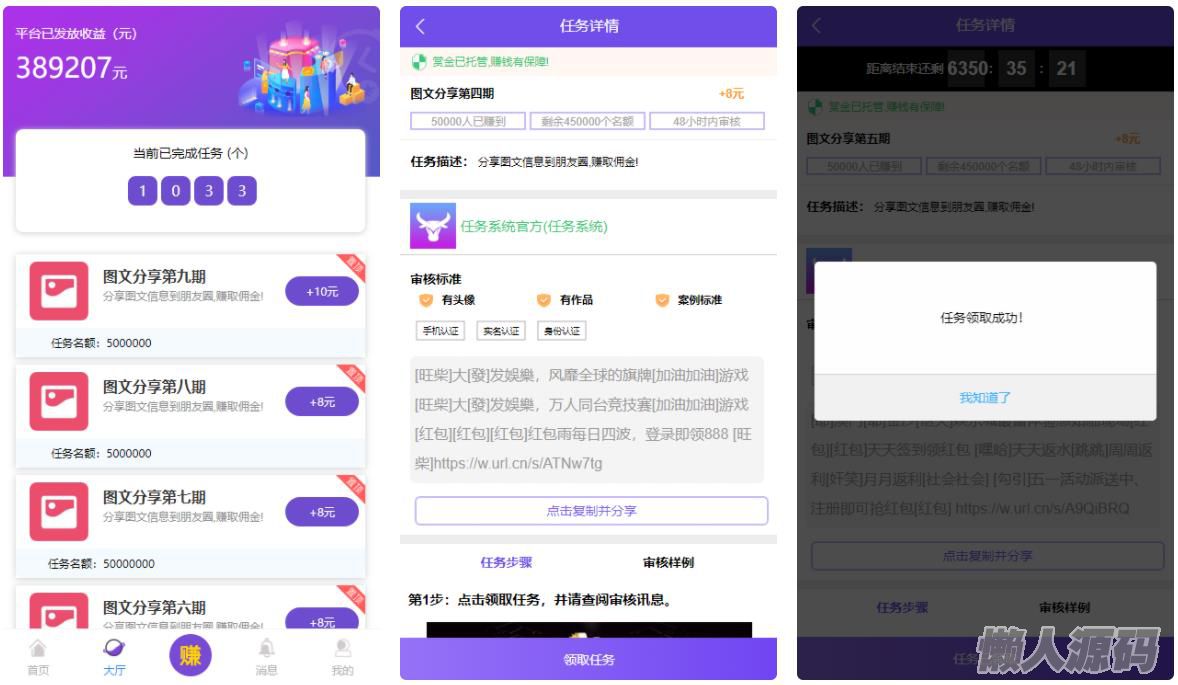Click the 有头像 check badge
Viewport: 1178px width, 685px height.
tap(426, 300)
